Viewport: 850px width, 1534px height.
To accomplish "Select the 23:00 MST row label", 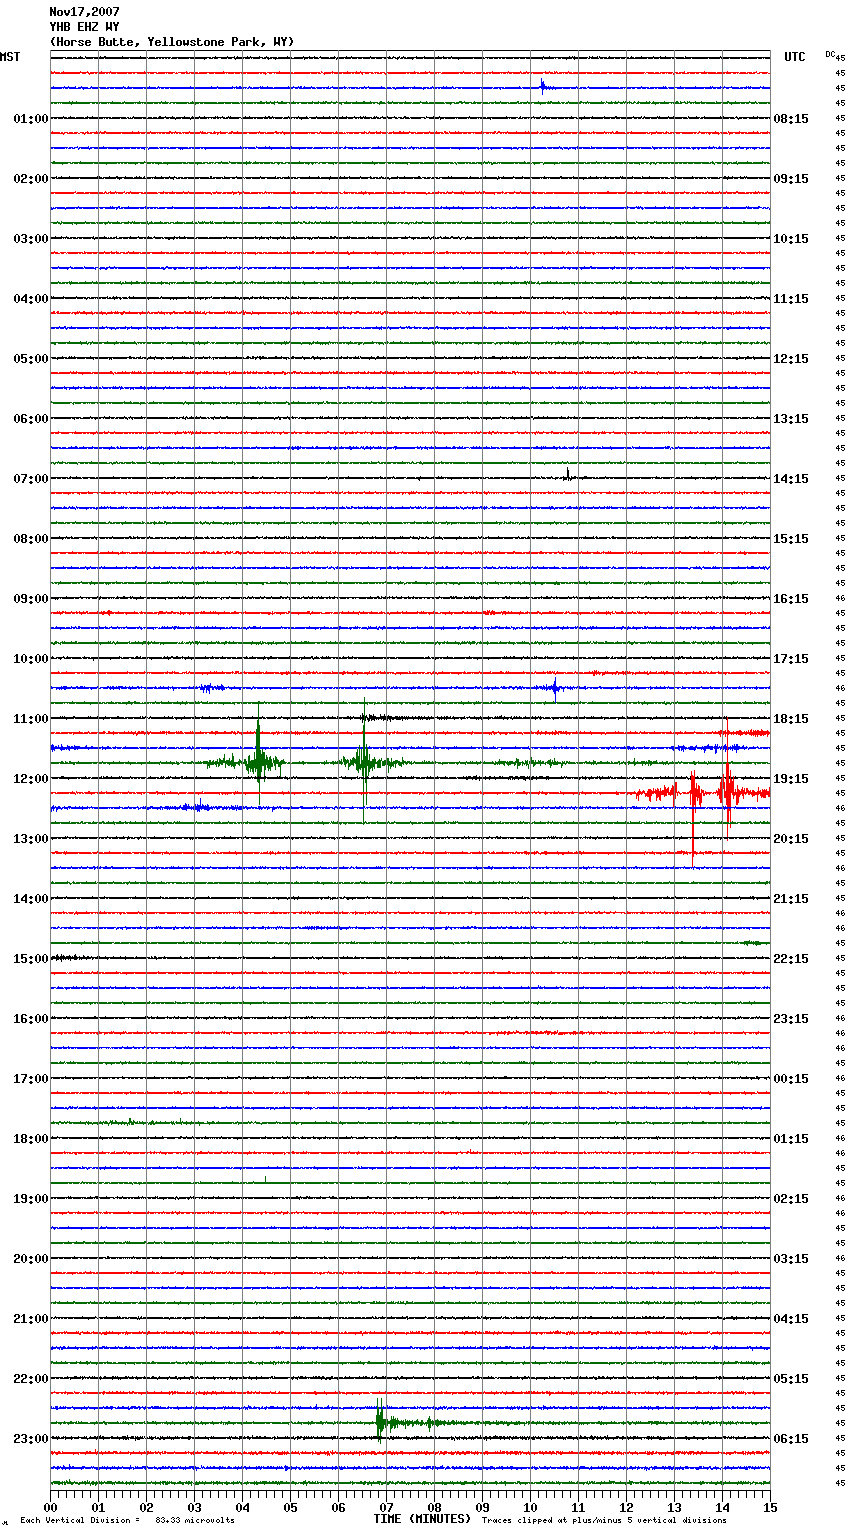I will 30,1439.
